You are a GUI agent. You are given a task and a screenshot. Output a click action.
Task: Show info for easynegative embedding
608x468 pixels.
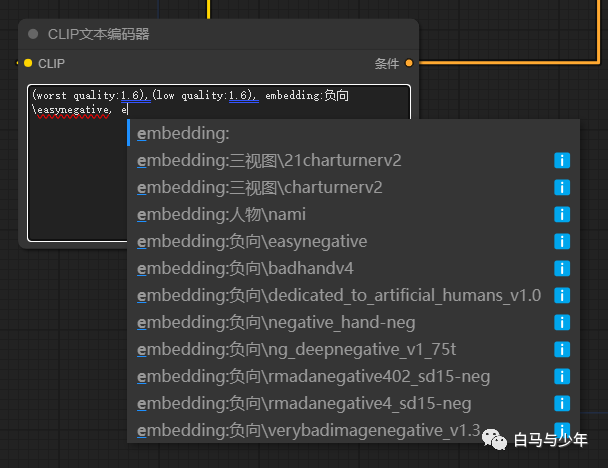tap(562, 241)
